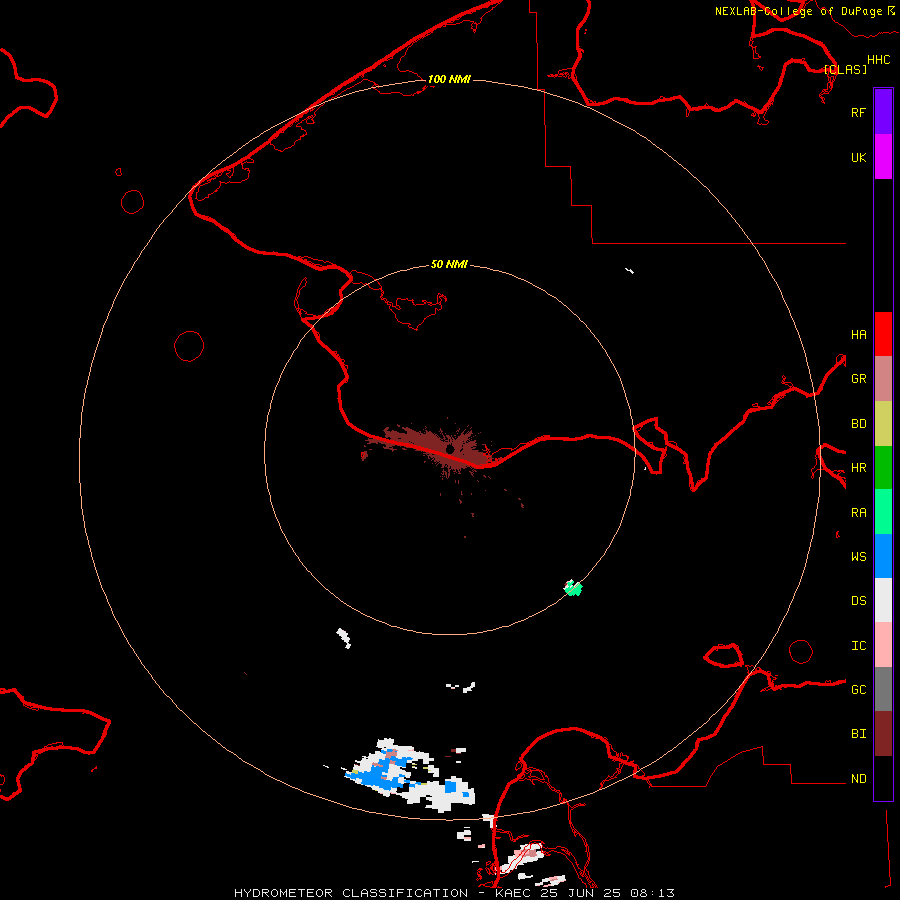
Task: Choose the white DS legend swatch
Action: 883,600
